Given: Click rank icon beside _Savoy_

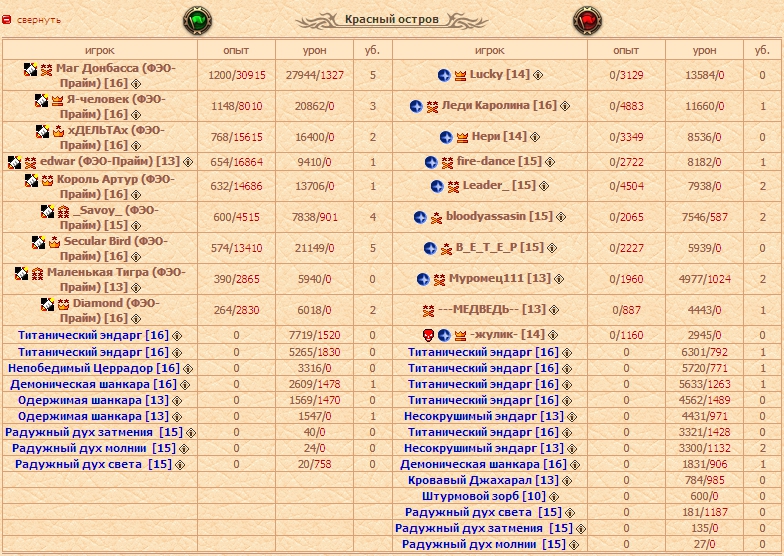Looking at the screenshot, I should [x=64, y=212].
